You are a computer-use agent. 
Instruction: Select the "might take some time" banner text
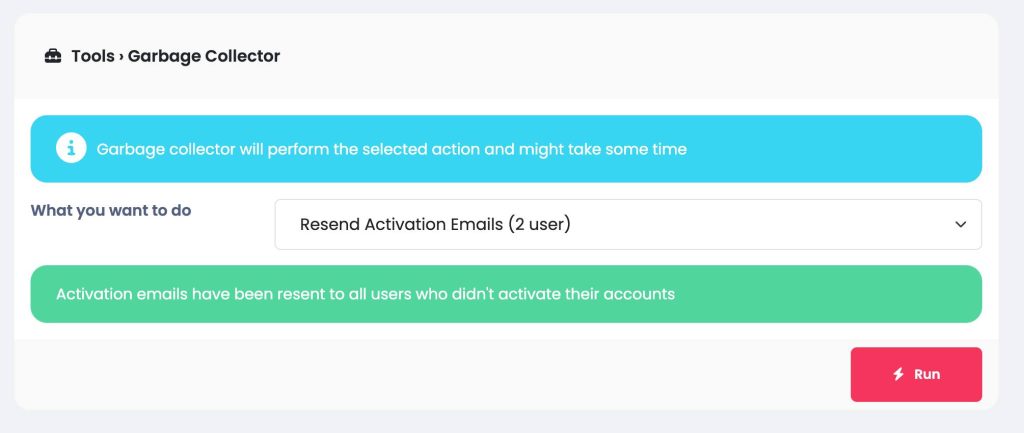tap(603, 150)
